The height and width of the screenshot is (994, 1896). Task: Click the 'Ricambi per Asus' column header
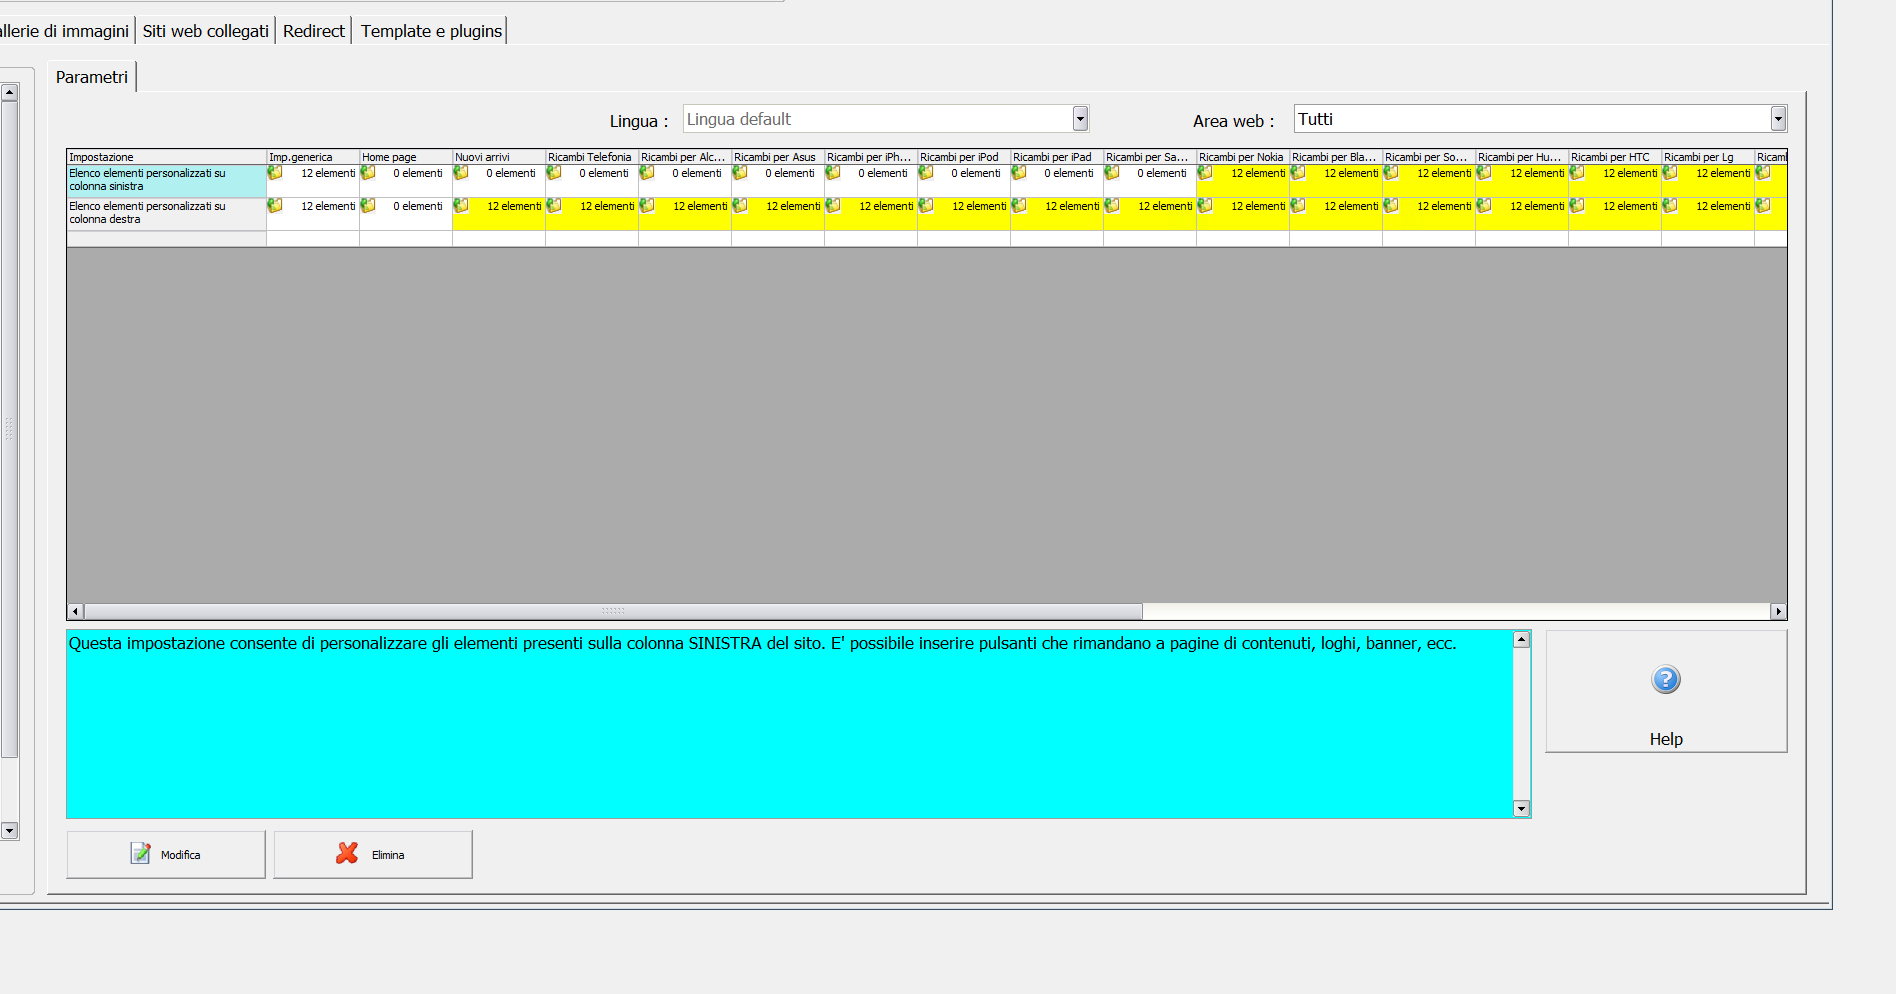778,157
